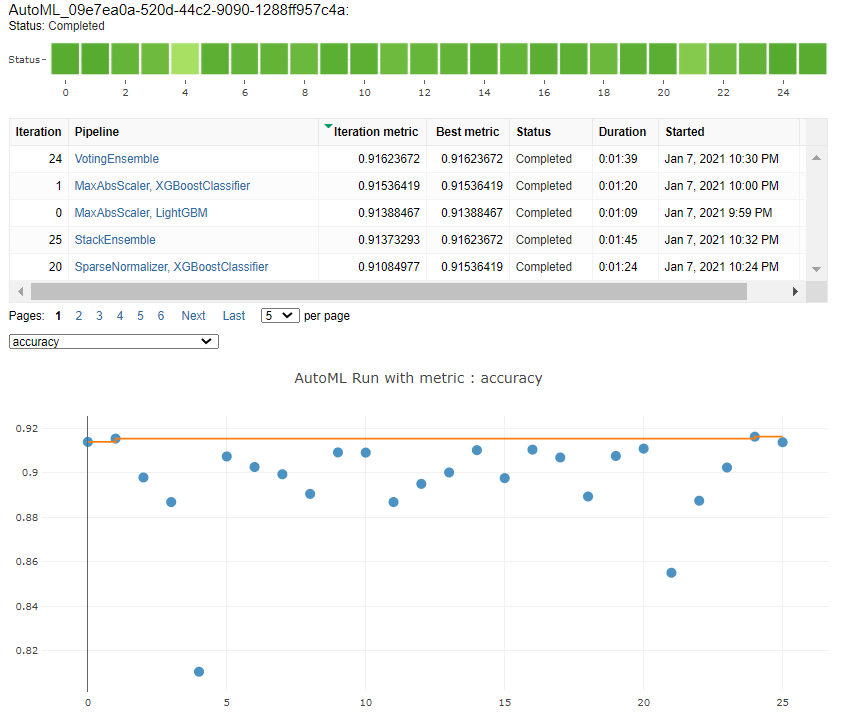
Task: Open the StackEnsemble pipeline link
Action: (x=115, y=240)
